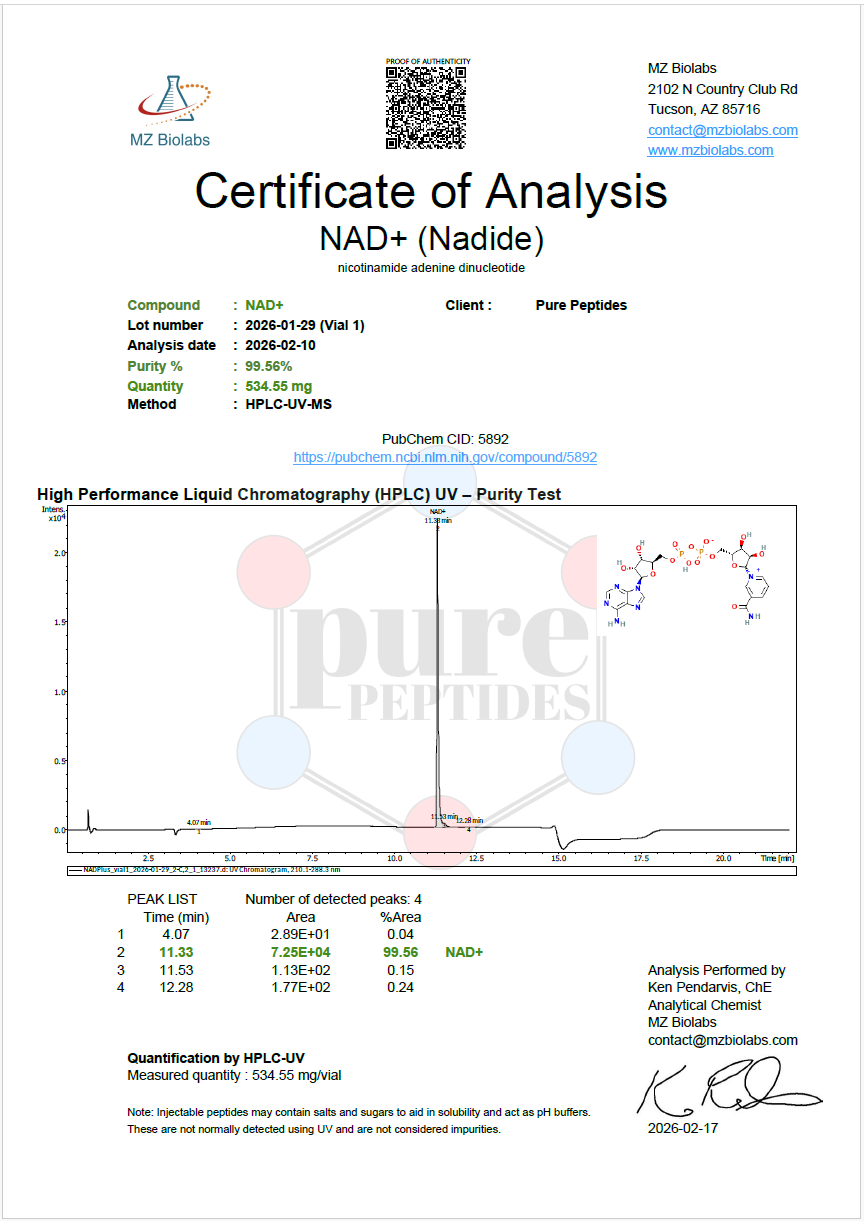Image resolution: width=864 pixels, height=1221 pixels.
Task: Click 'Quantification by HPLC-UV' heading
Action: (216, 1058)
